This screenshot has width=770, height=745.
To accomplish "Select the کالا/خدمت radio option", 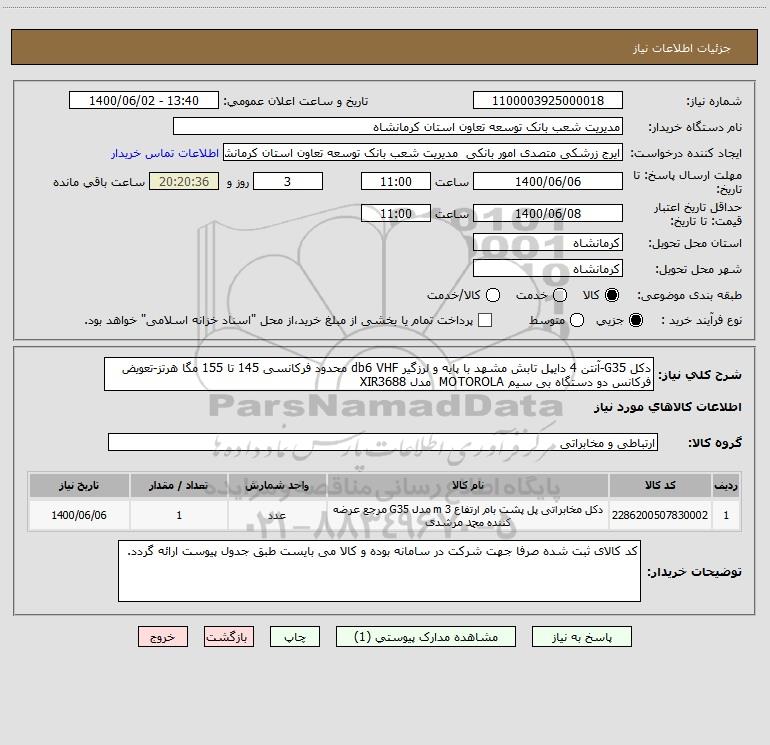I will (493, 295).
